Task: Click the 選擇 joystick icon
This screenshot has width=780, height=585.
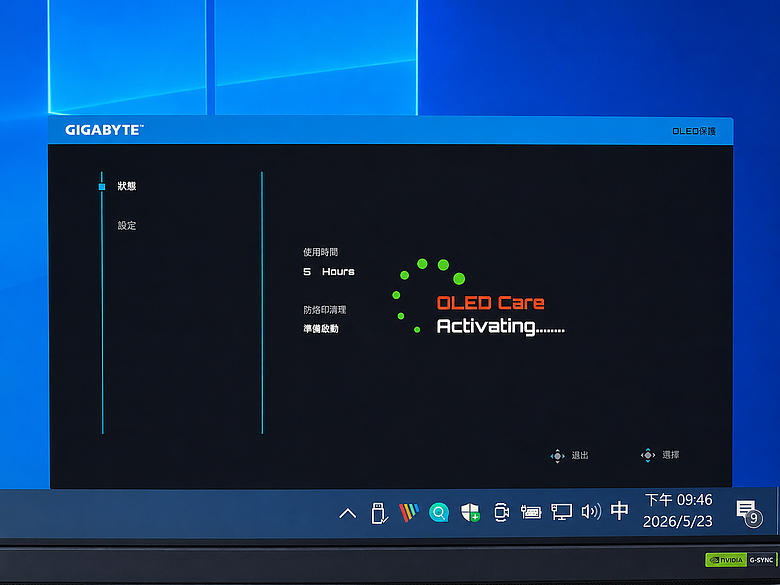Action: [648, 455]
